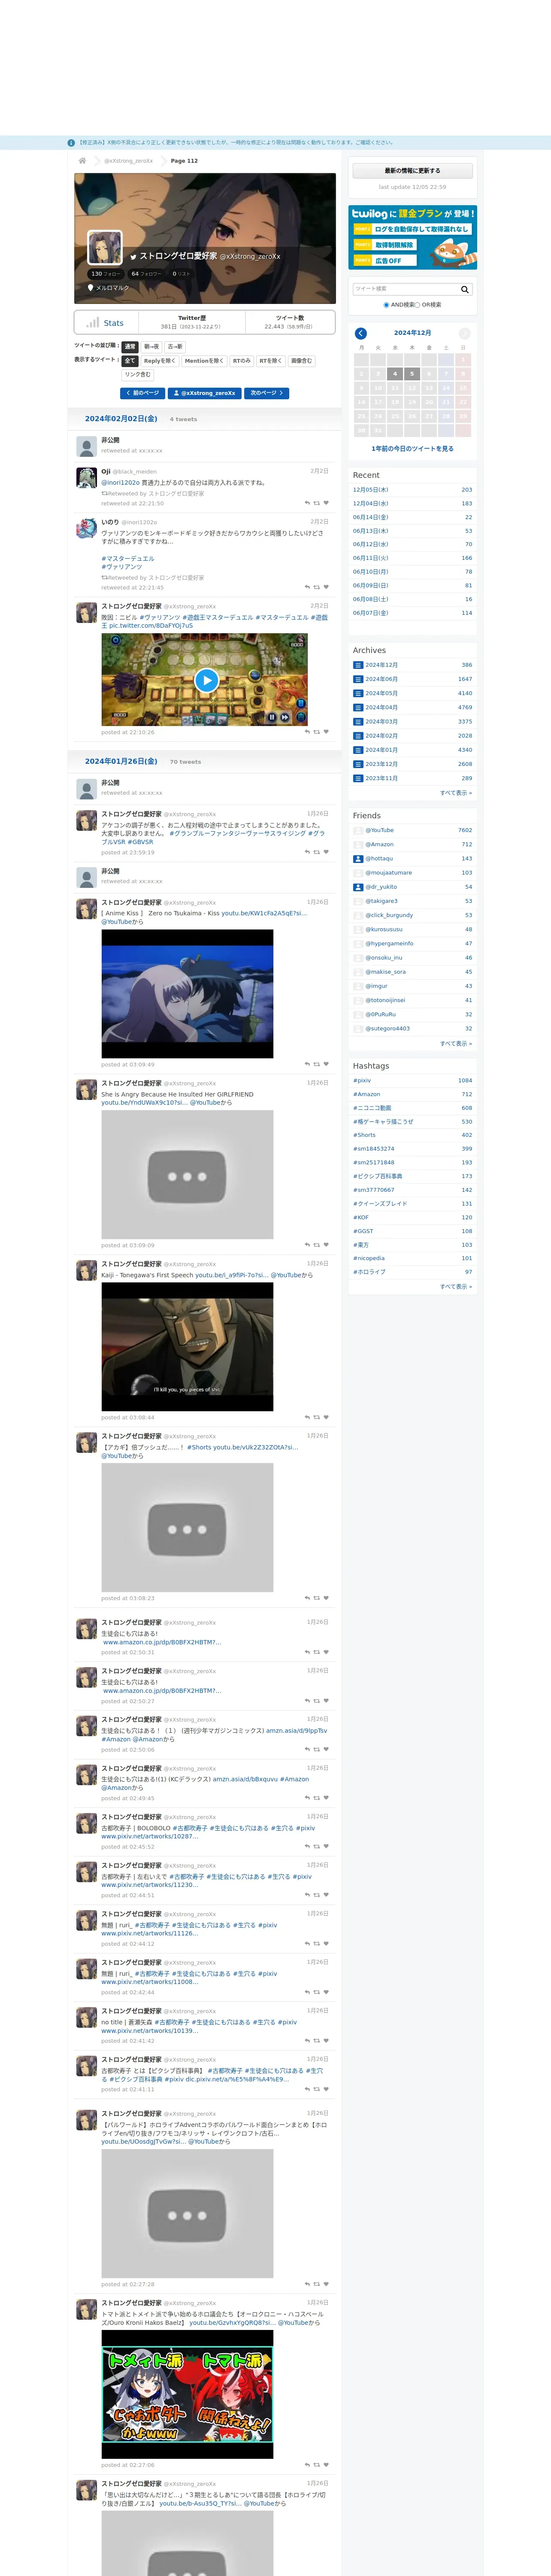
Task: Reply to the tweet posted at 02:27:28
Action: 307,2284
